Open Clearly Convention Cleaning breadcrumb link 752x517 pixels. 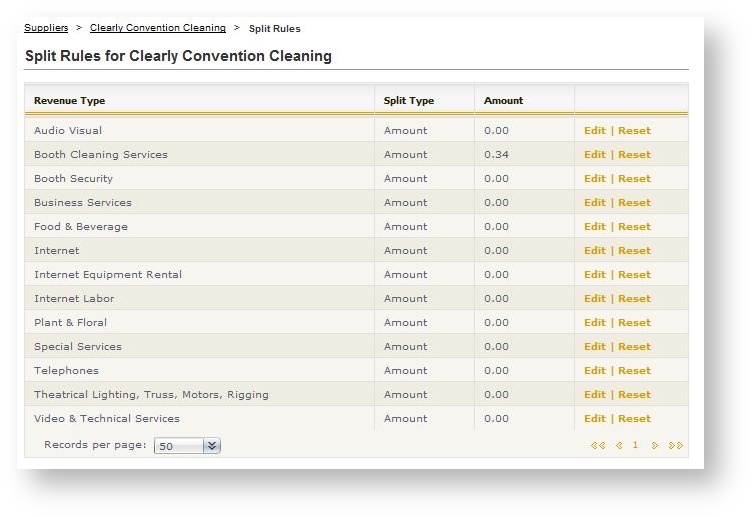tap(158, 28)
